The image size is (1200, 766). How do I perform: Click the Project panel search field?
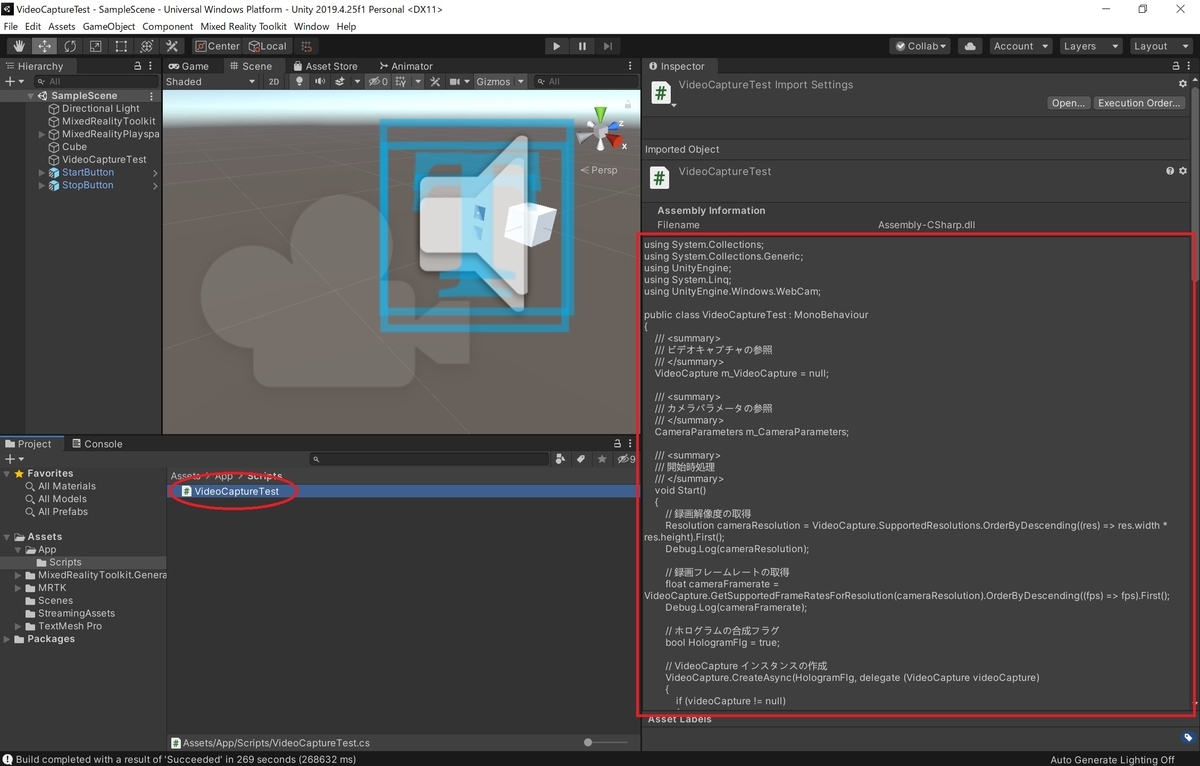pyautogui.click(x=430, y=459)
